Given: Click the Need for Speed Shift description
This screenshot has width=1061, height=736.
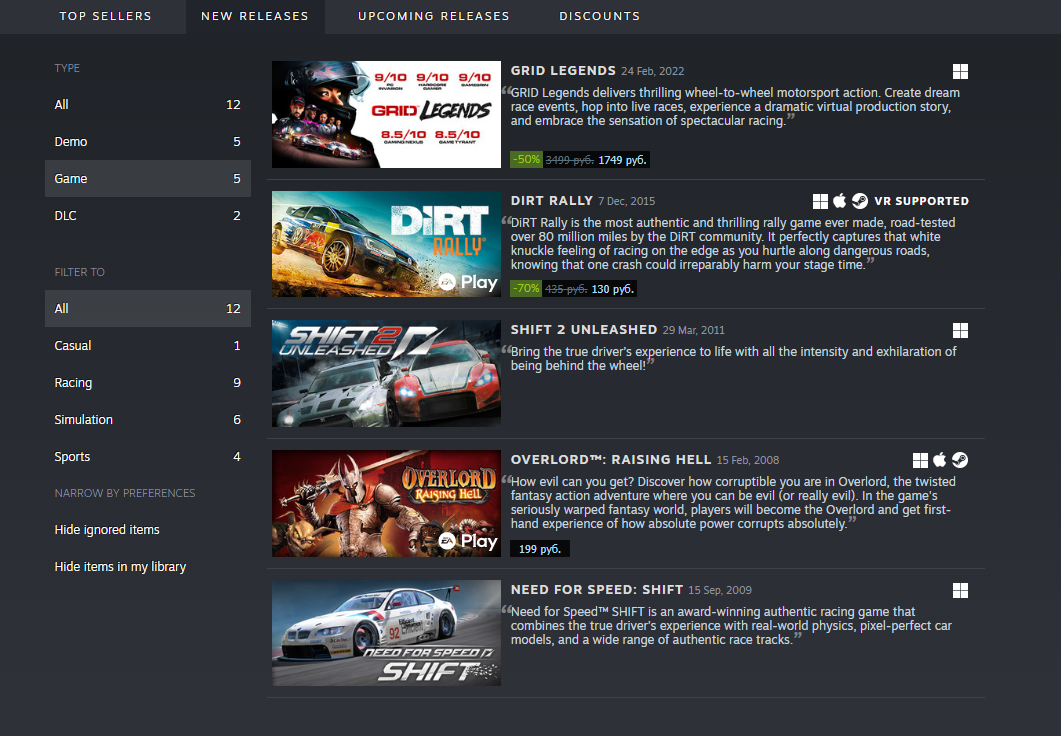Looking at the screenshot, I should tap(731, 626).
